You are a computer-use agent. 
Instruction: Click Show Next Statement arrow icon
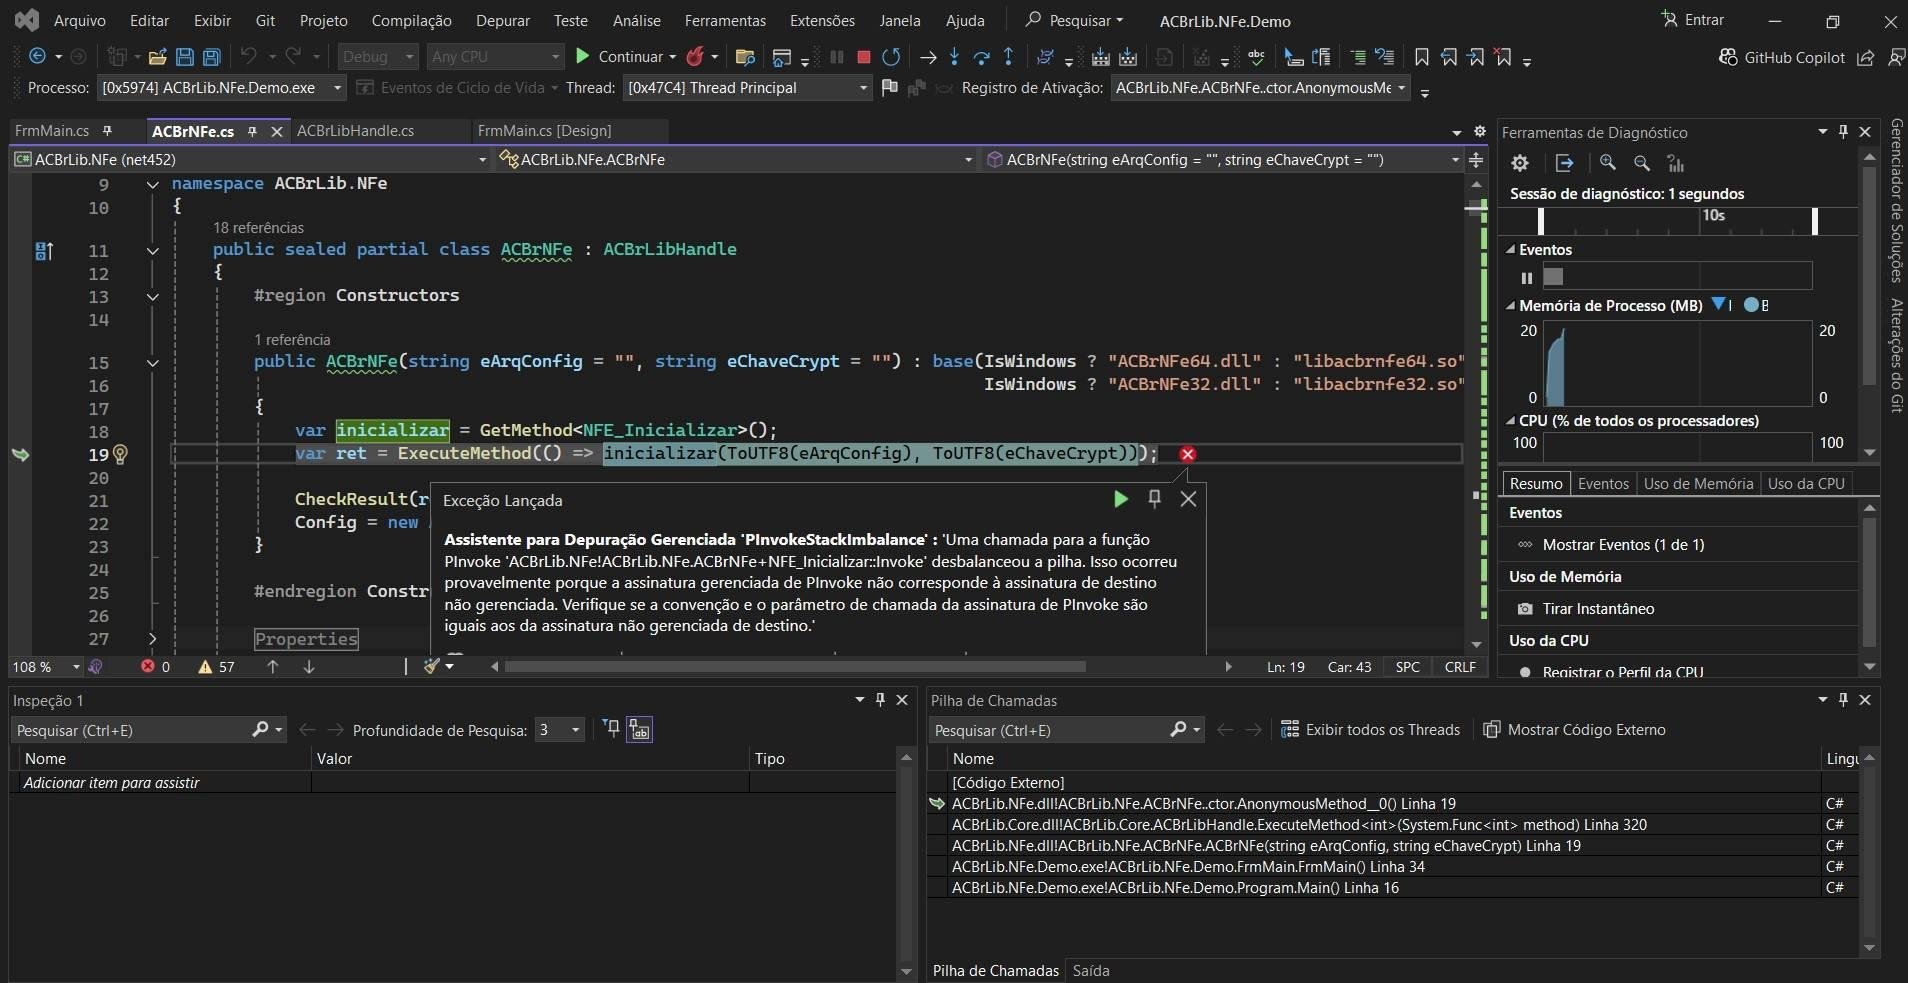coord(928,57)
